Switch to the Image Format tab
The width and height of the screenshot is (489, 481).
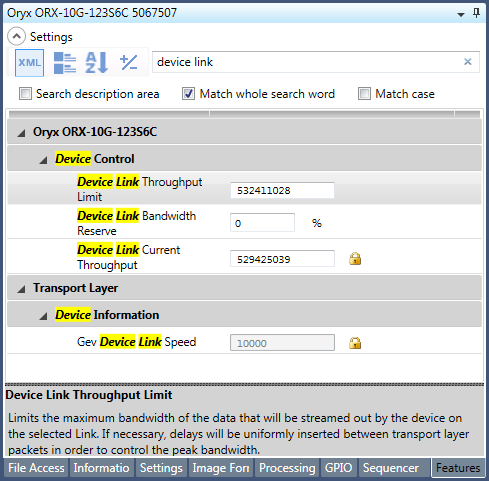[x=221, y=468]
